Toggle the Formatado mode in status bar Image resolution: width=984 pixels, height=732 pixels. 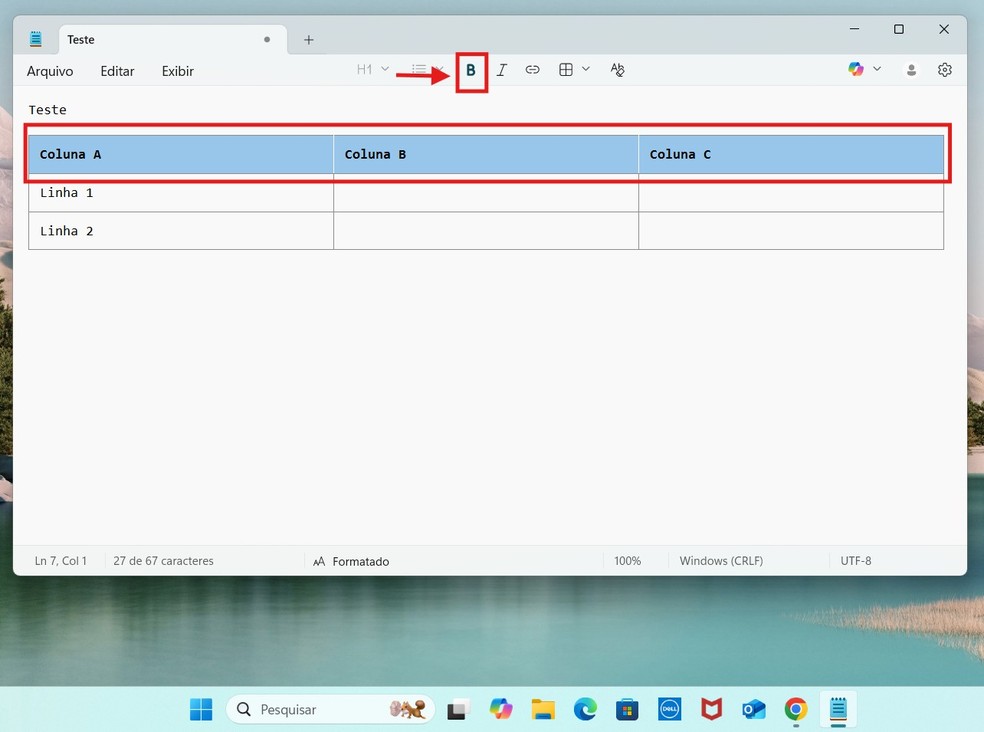click(x=351, y=561)
